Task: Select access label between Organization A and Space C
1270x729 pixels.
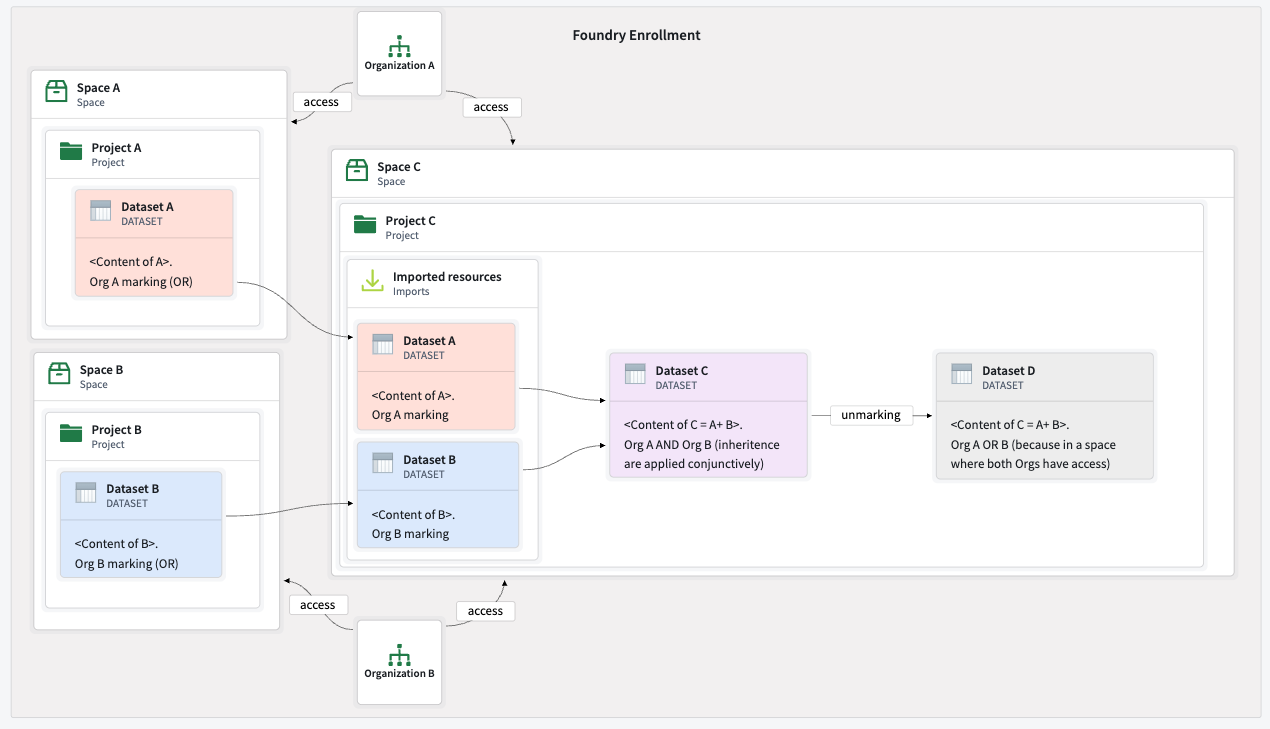Action: (x=491, y=107)
